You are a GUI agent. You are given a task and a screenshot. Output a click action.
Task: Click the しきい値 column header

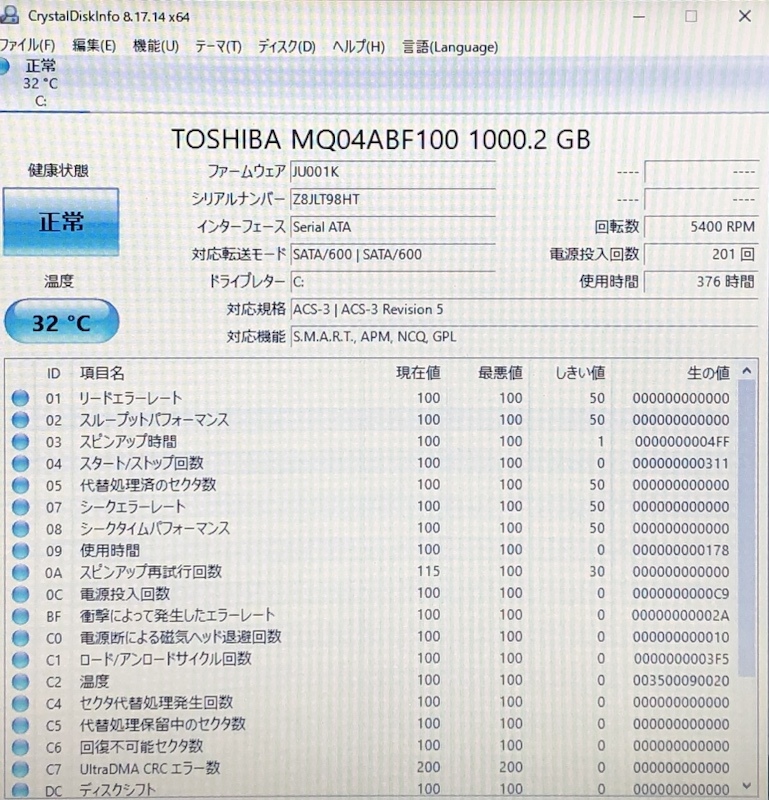(x=580, y=373)
